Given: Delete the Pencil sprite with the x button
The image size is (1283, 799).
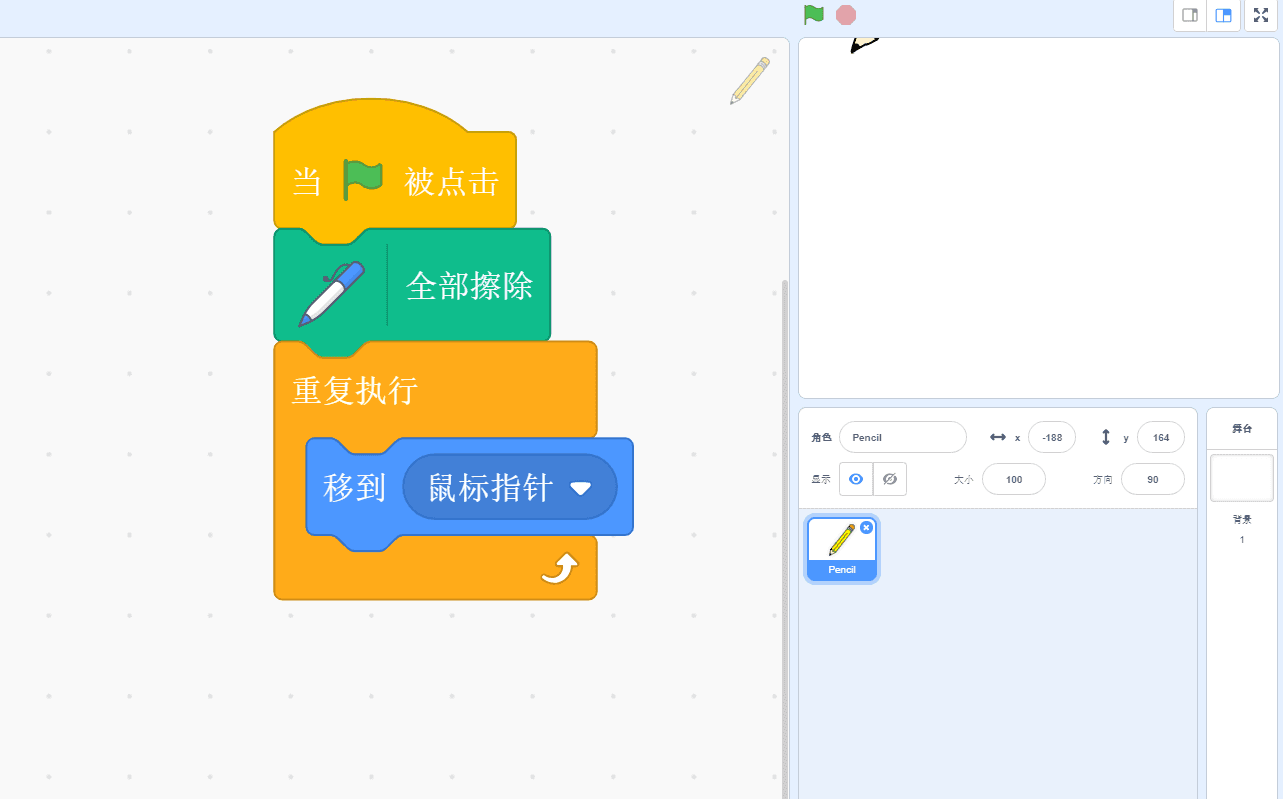Looking at the screenshot, I should coord(867,527).
